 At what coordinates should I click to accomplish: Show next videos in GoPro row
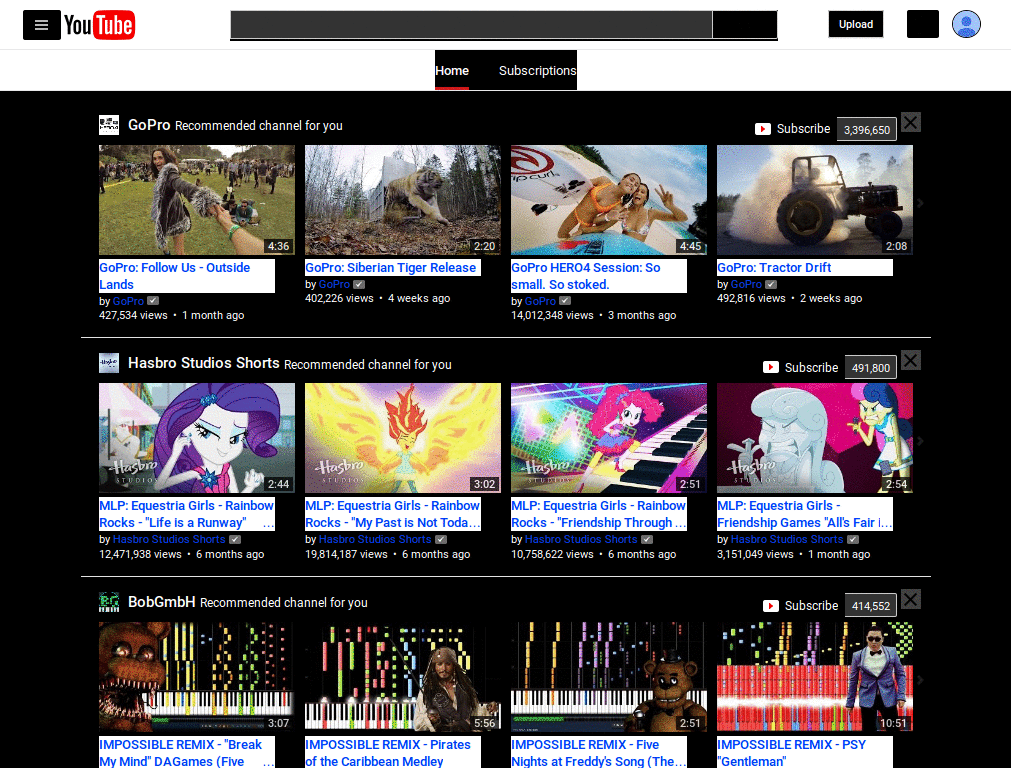pyautogui.click(x=920, y=203)
